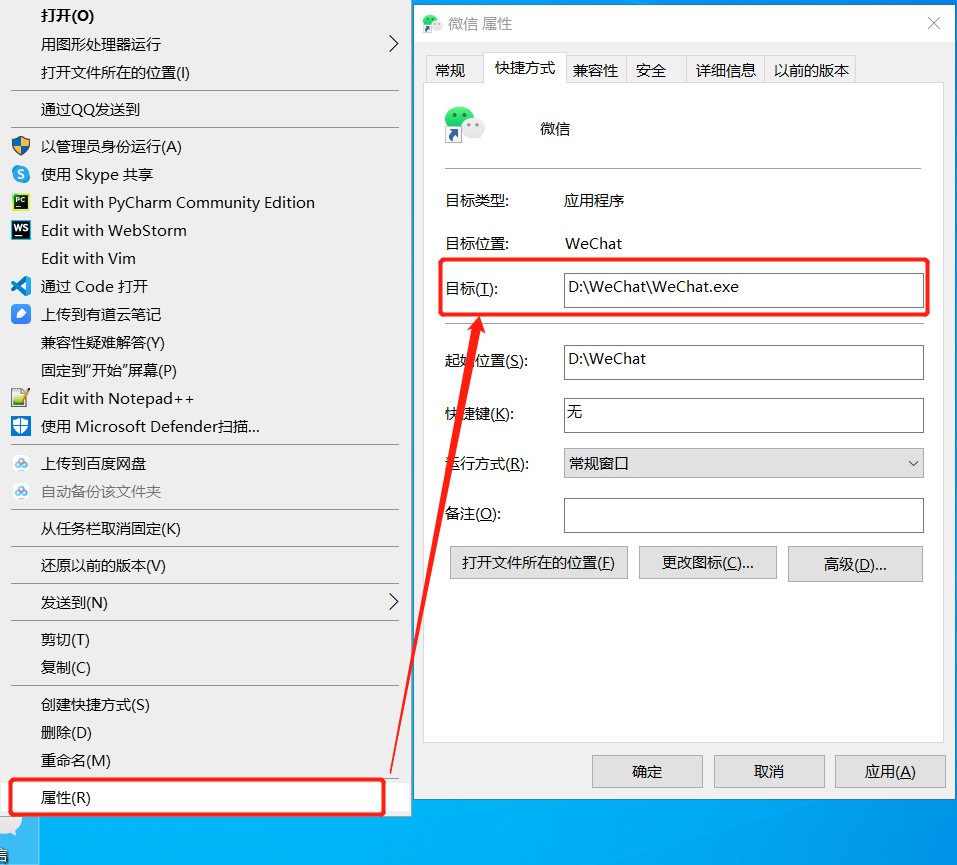
Task: Choose Edit with PyCharm Community Edition
Action: point(178,203)
